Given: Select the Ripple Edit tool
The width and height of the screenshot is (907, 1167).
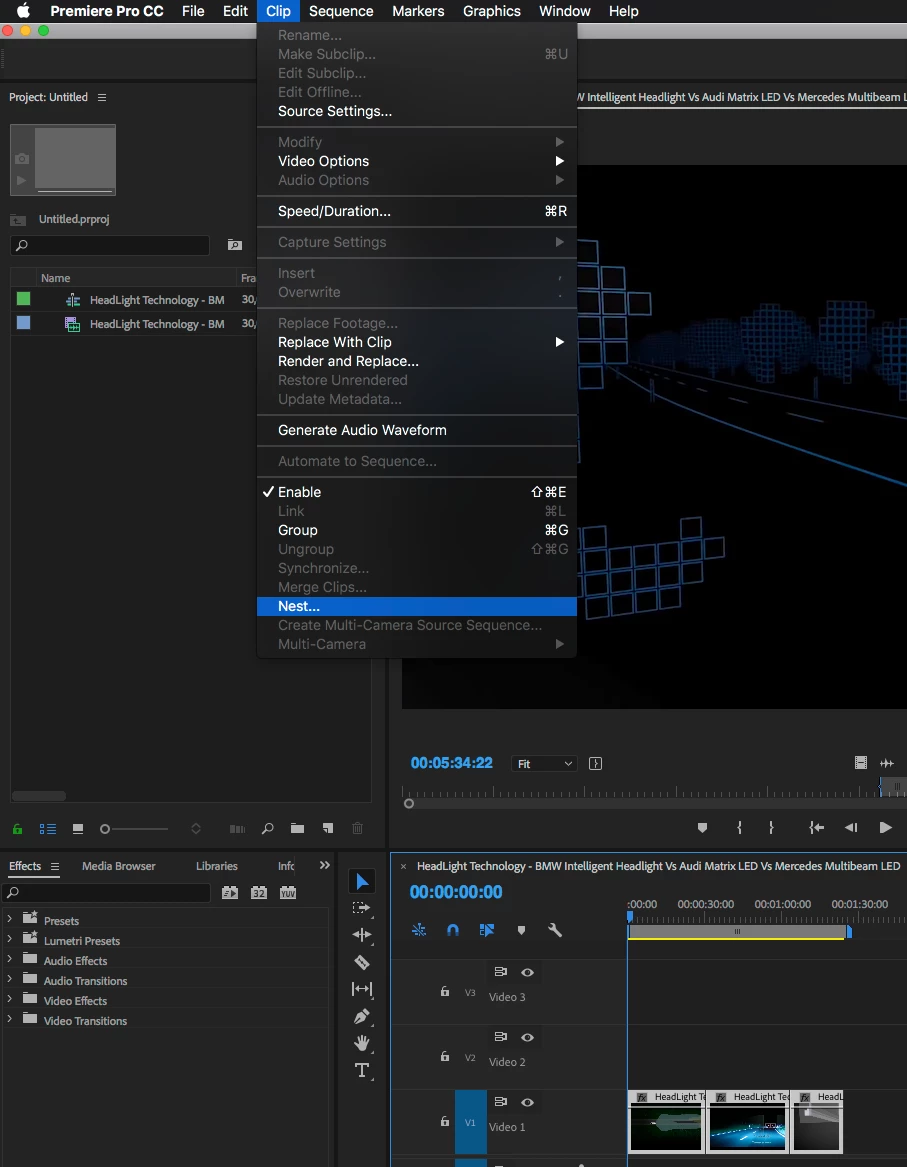Looking at the screenshot, I should tap(362, 935).
